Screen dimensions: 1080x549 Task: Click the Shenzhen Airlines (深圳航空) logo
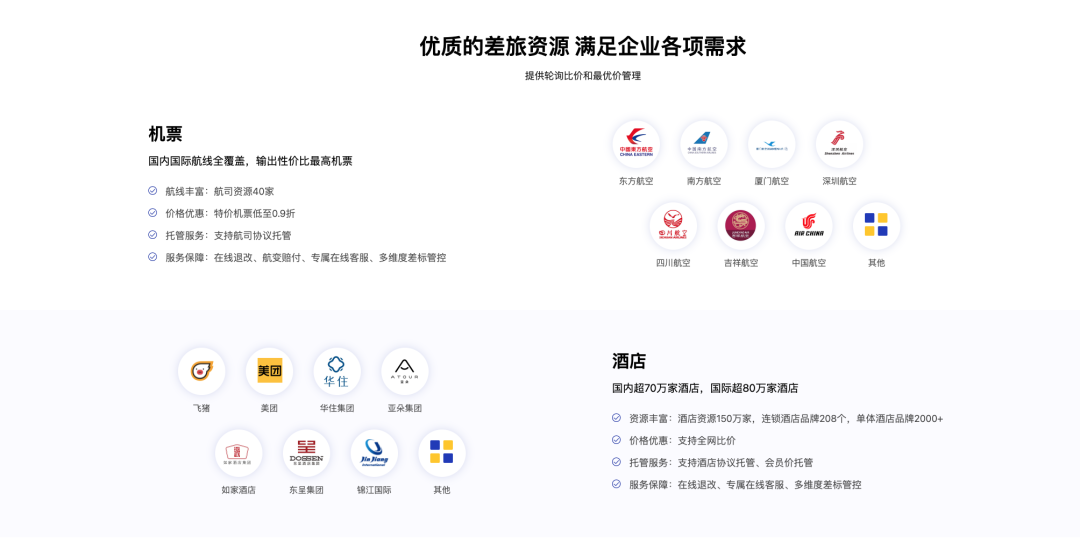click(x=839, y=144)
